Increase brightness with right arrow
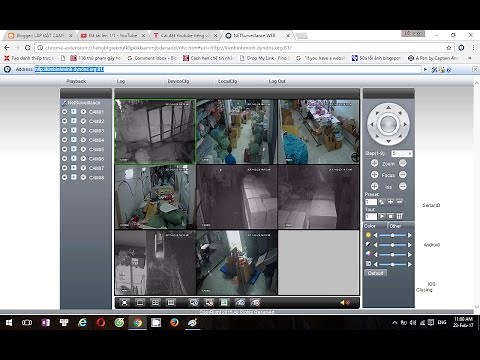The height and width of the screenshot is (360, 480). [x=410, y=235]
